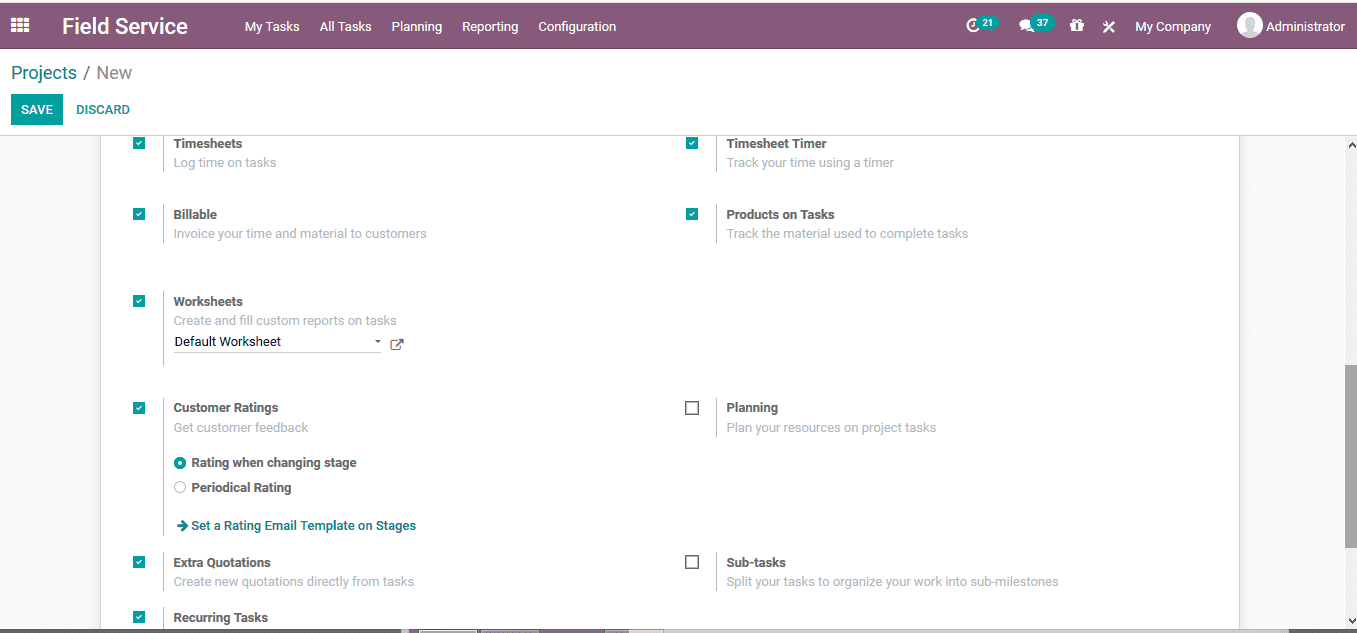
Task: Click the Extra Quotations label
Action: pyautogui.click(x=222, y=563)
